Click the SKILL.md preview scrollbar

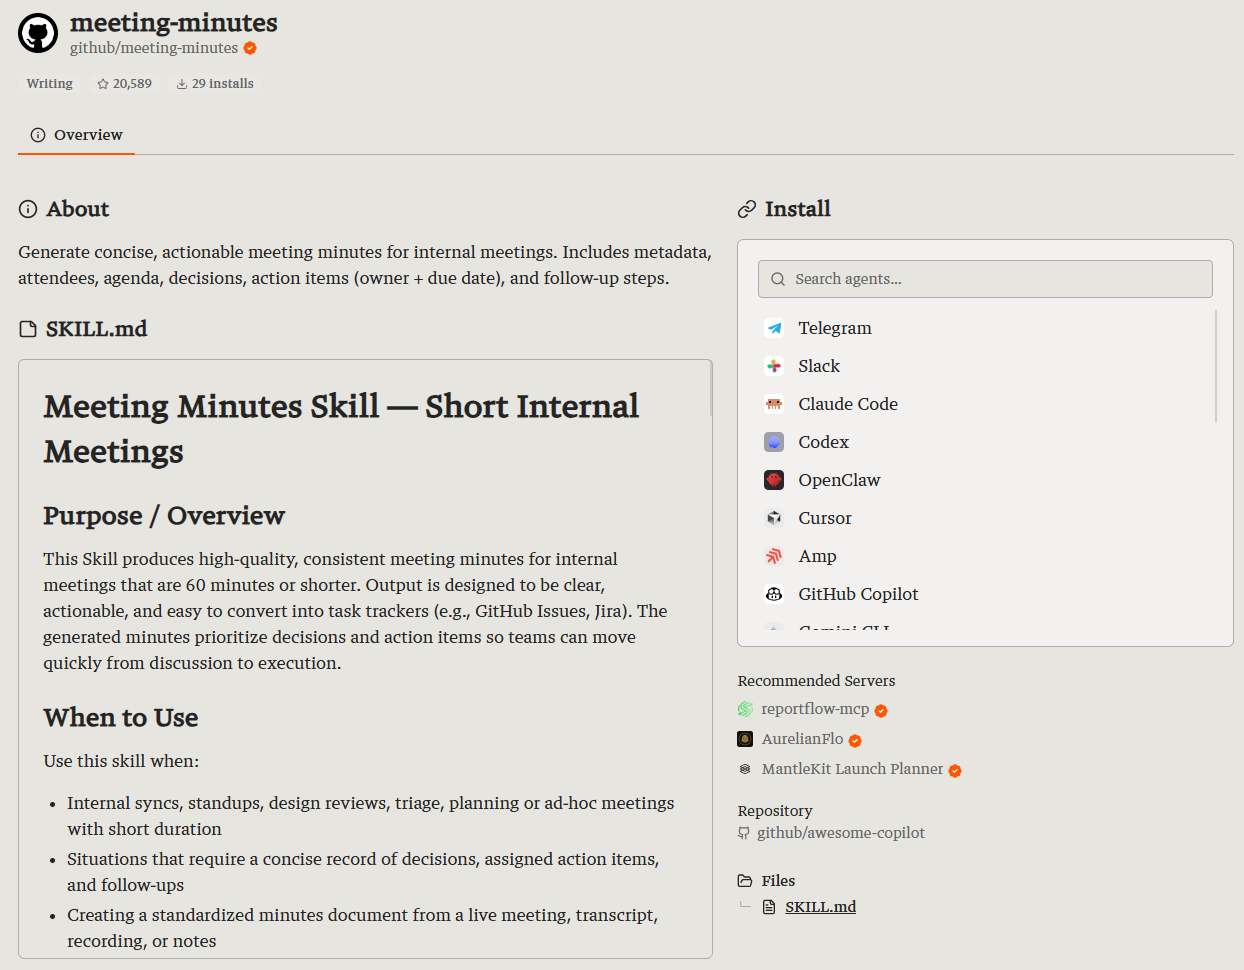click(711, 390)
